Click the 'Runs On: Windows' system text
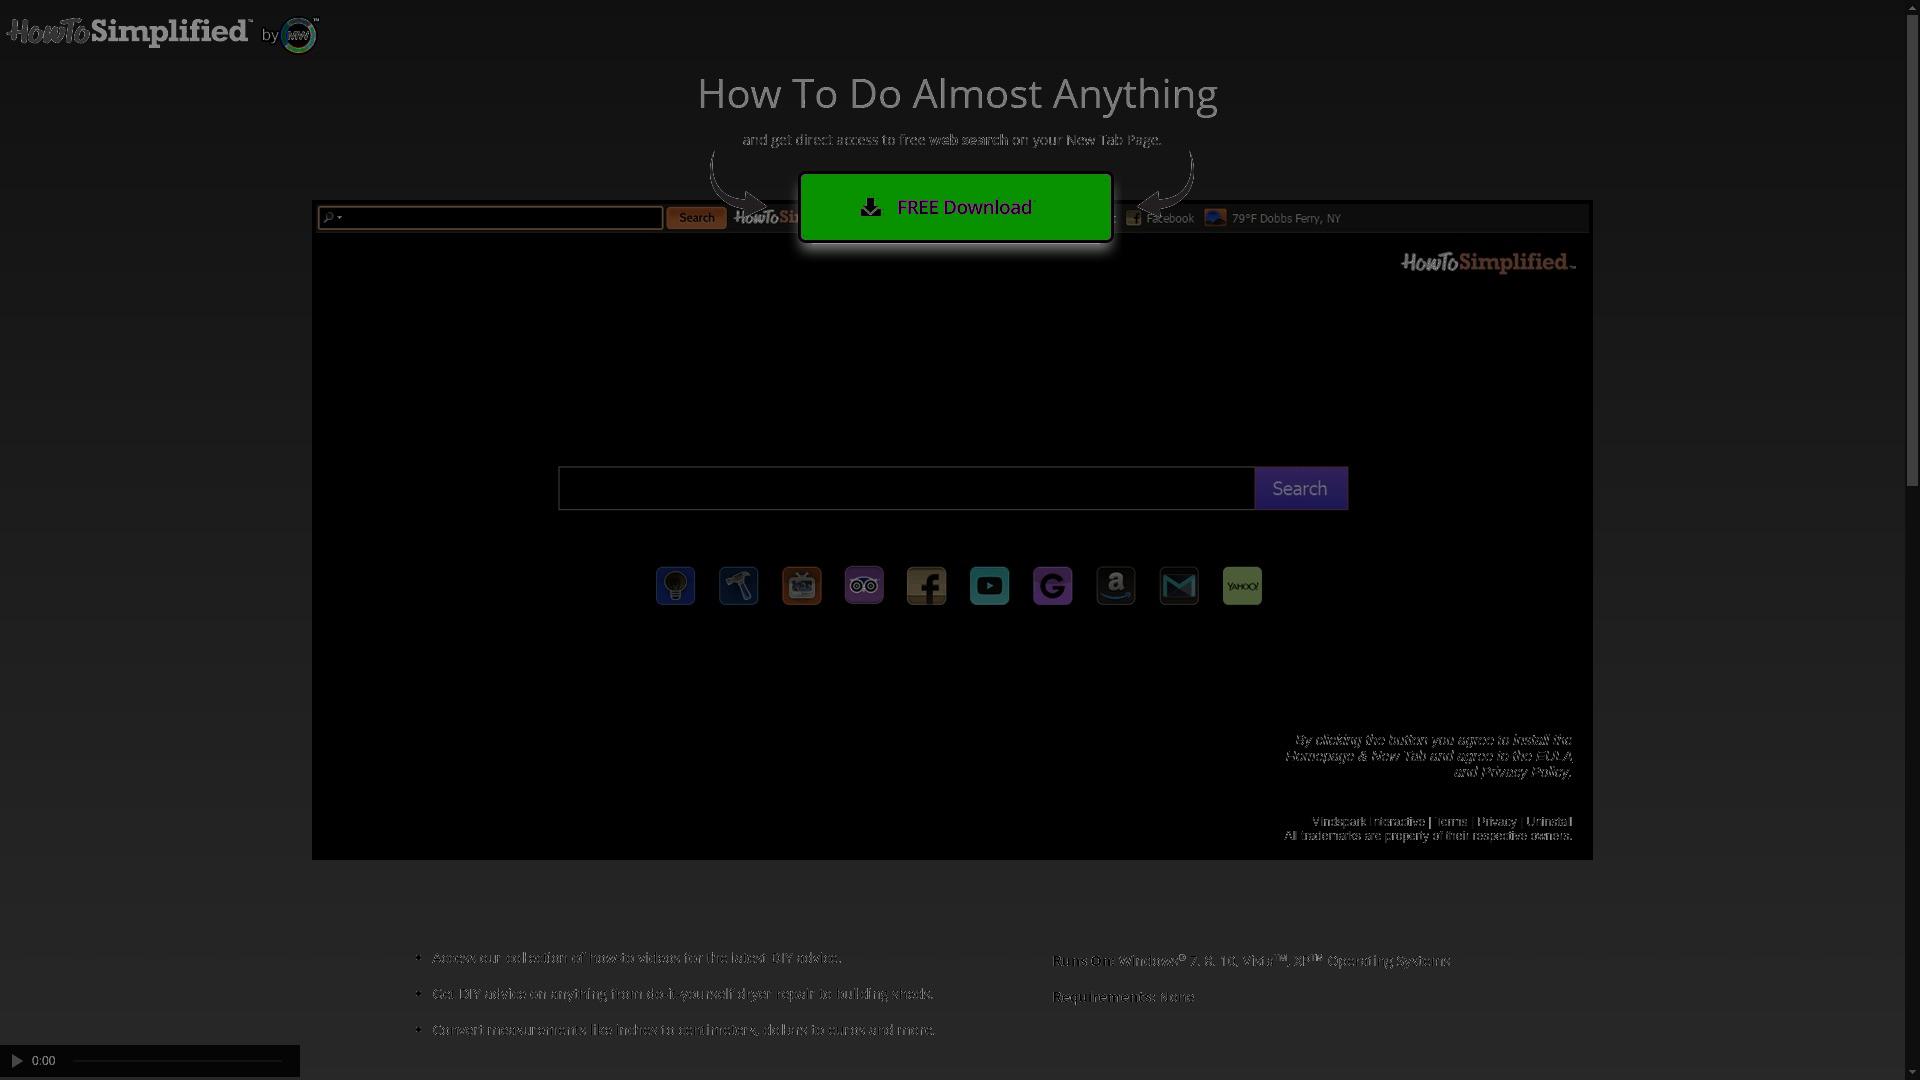 (1251, 960)
